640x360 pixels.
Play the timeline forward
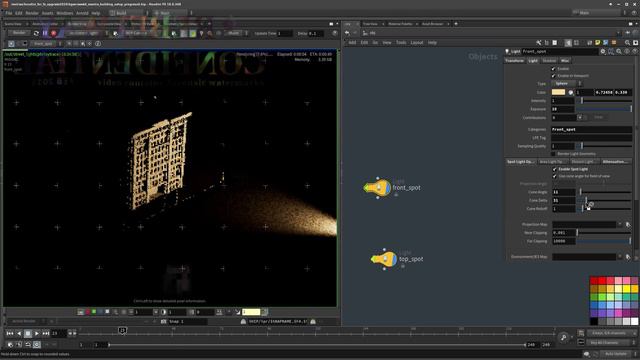point(37,333)
